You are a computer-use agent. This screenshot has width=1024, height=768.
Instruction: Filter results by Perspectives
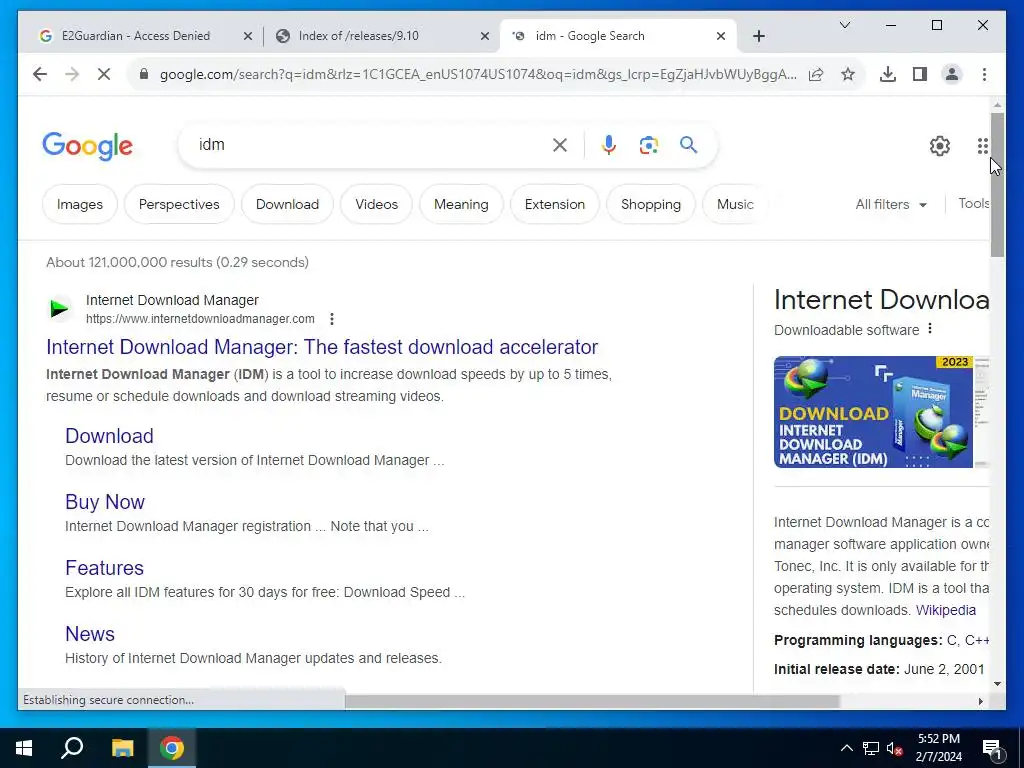pyautogui.click(x=179, y=204)
